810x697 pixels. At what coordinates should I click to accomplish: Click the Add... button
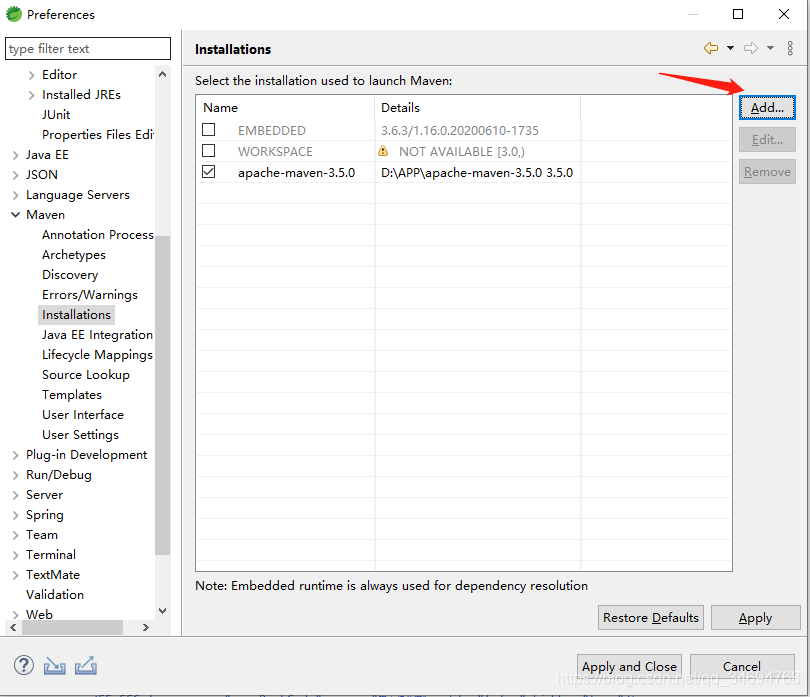[767, 107]
